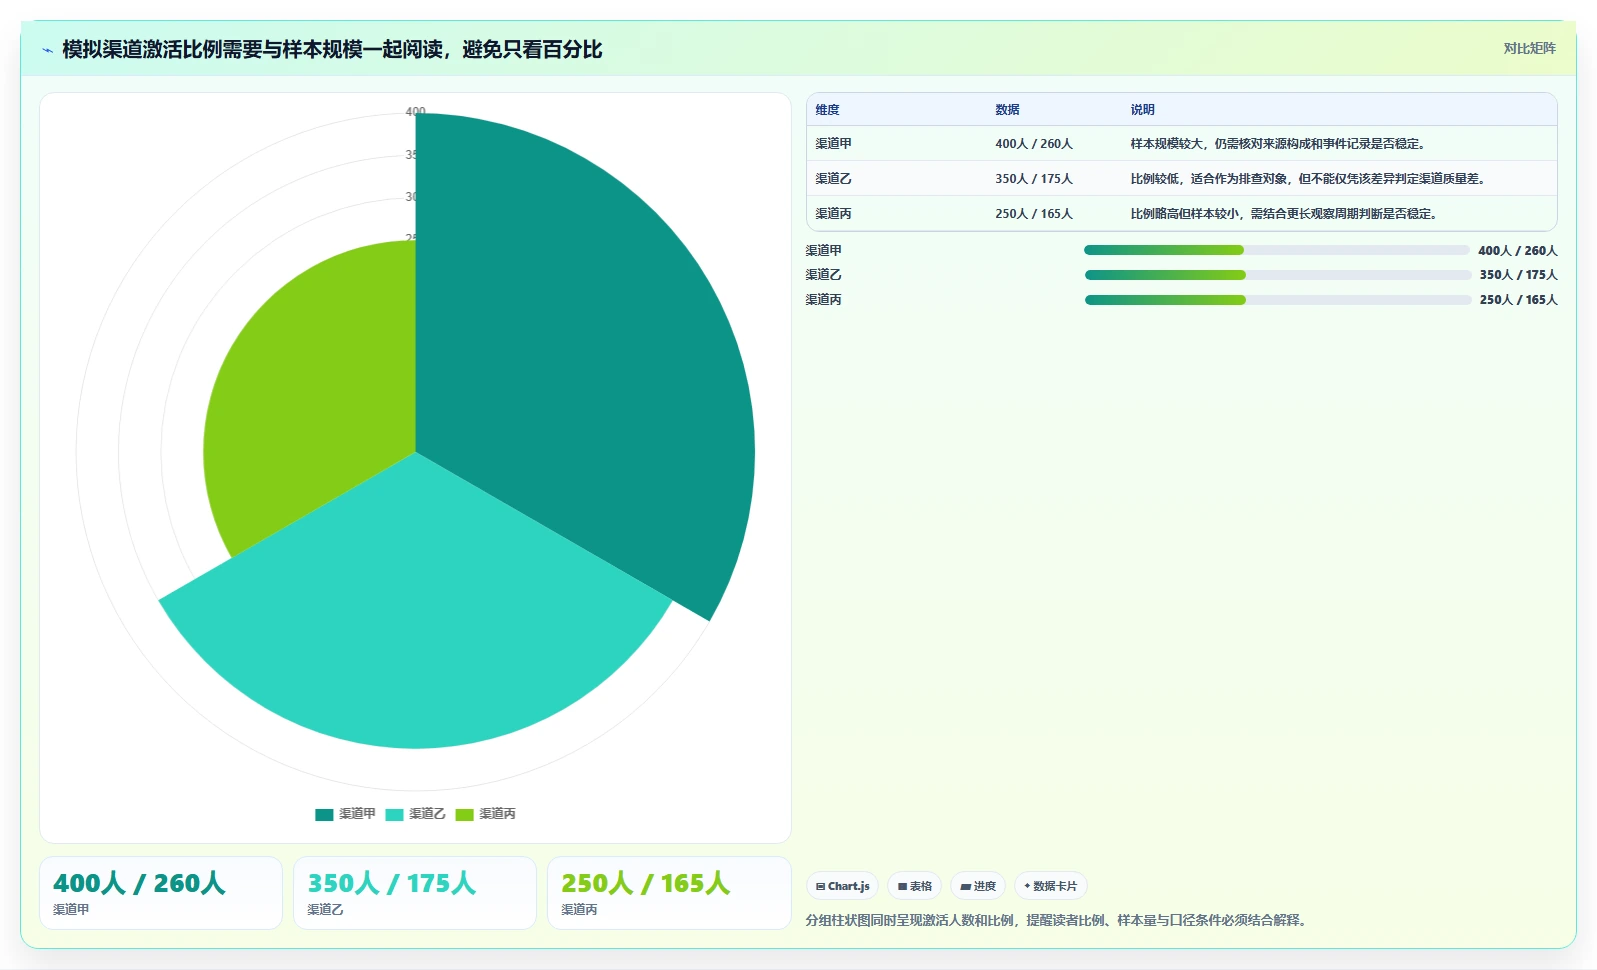Image resolution: width=1597 pixels, height=970 pixels.
Task: Click the 渠道乙 progress bar
Action: click(1278, 275)
